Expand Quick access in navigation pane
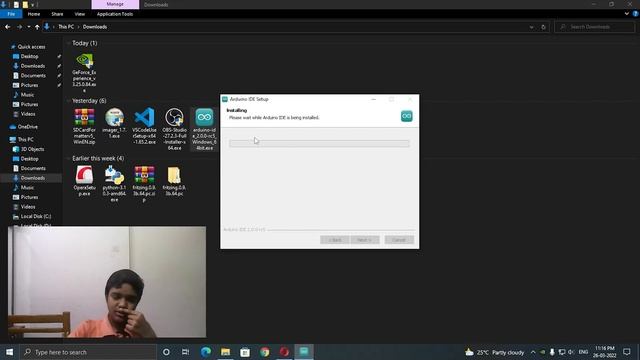The width and height of the screenshot is (640, 360). (x=6, y=47)
